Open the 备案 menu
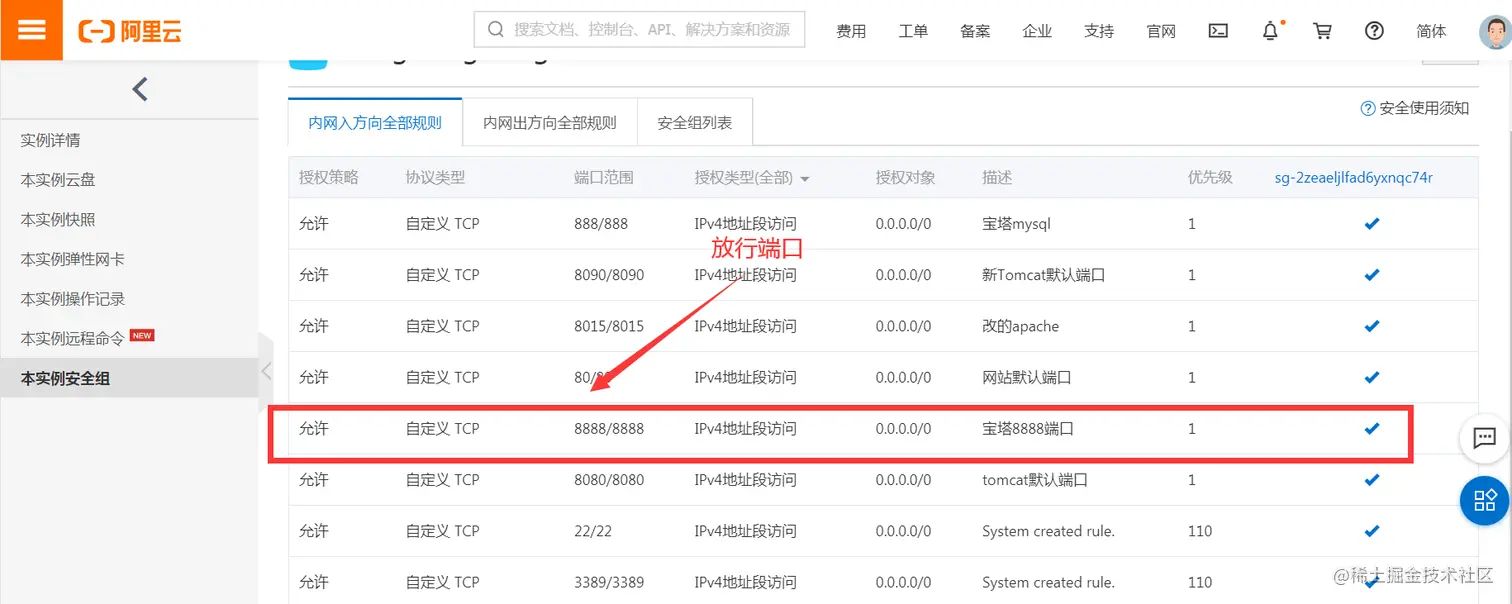This screenshot has width=1512, height=604. click(975, 31)
